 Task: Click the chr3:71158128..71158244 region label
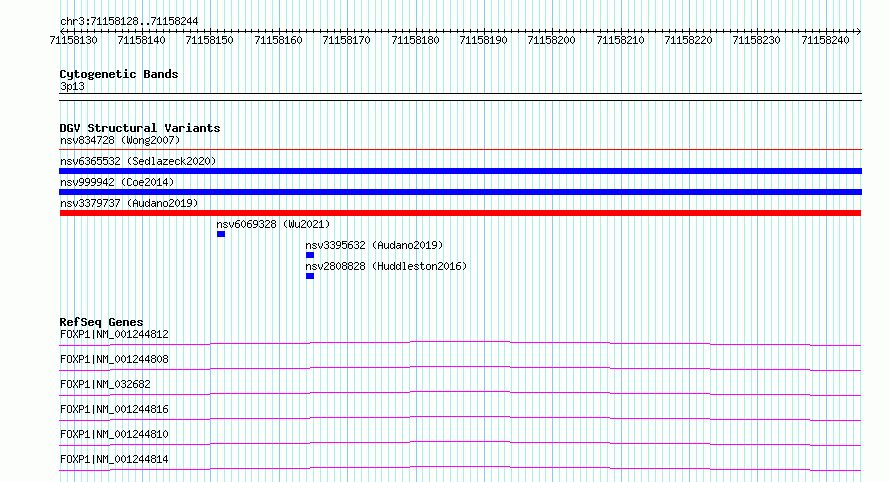(129, 21)
